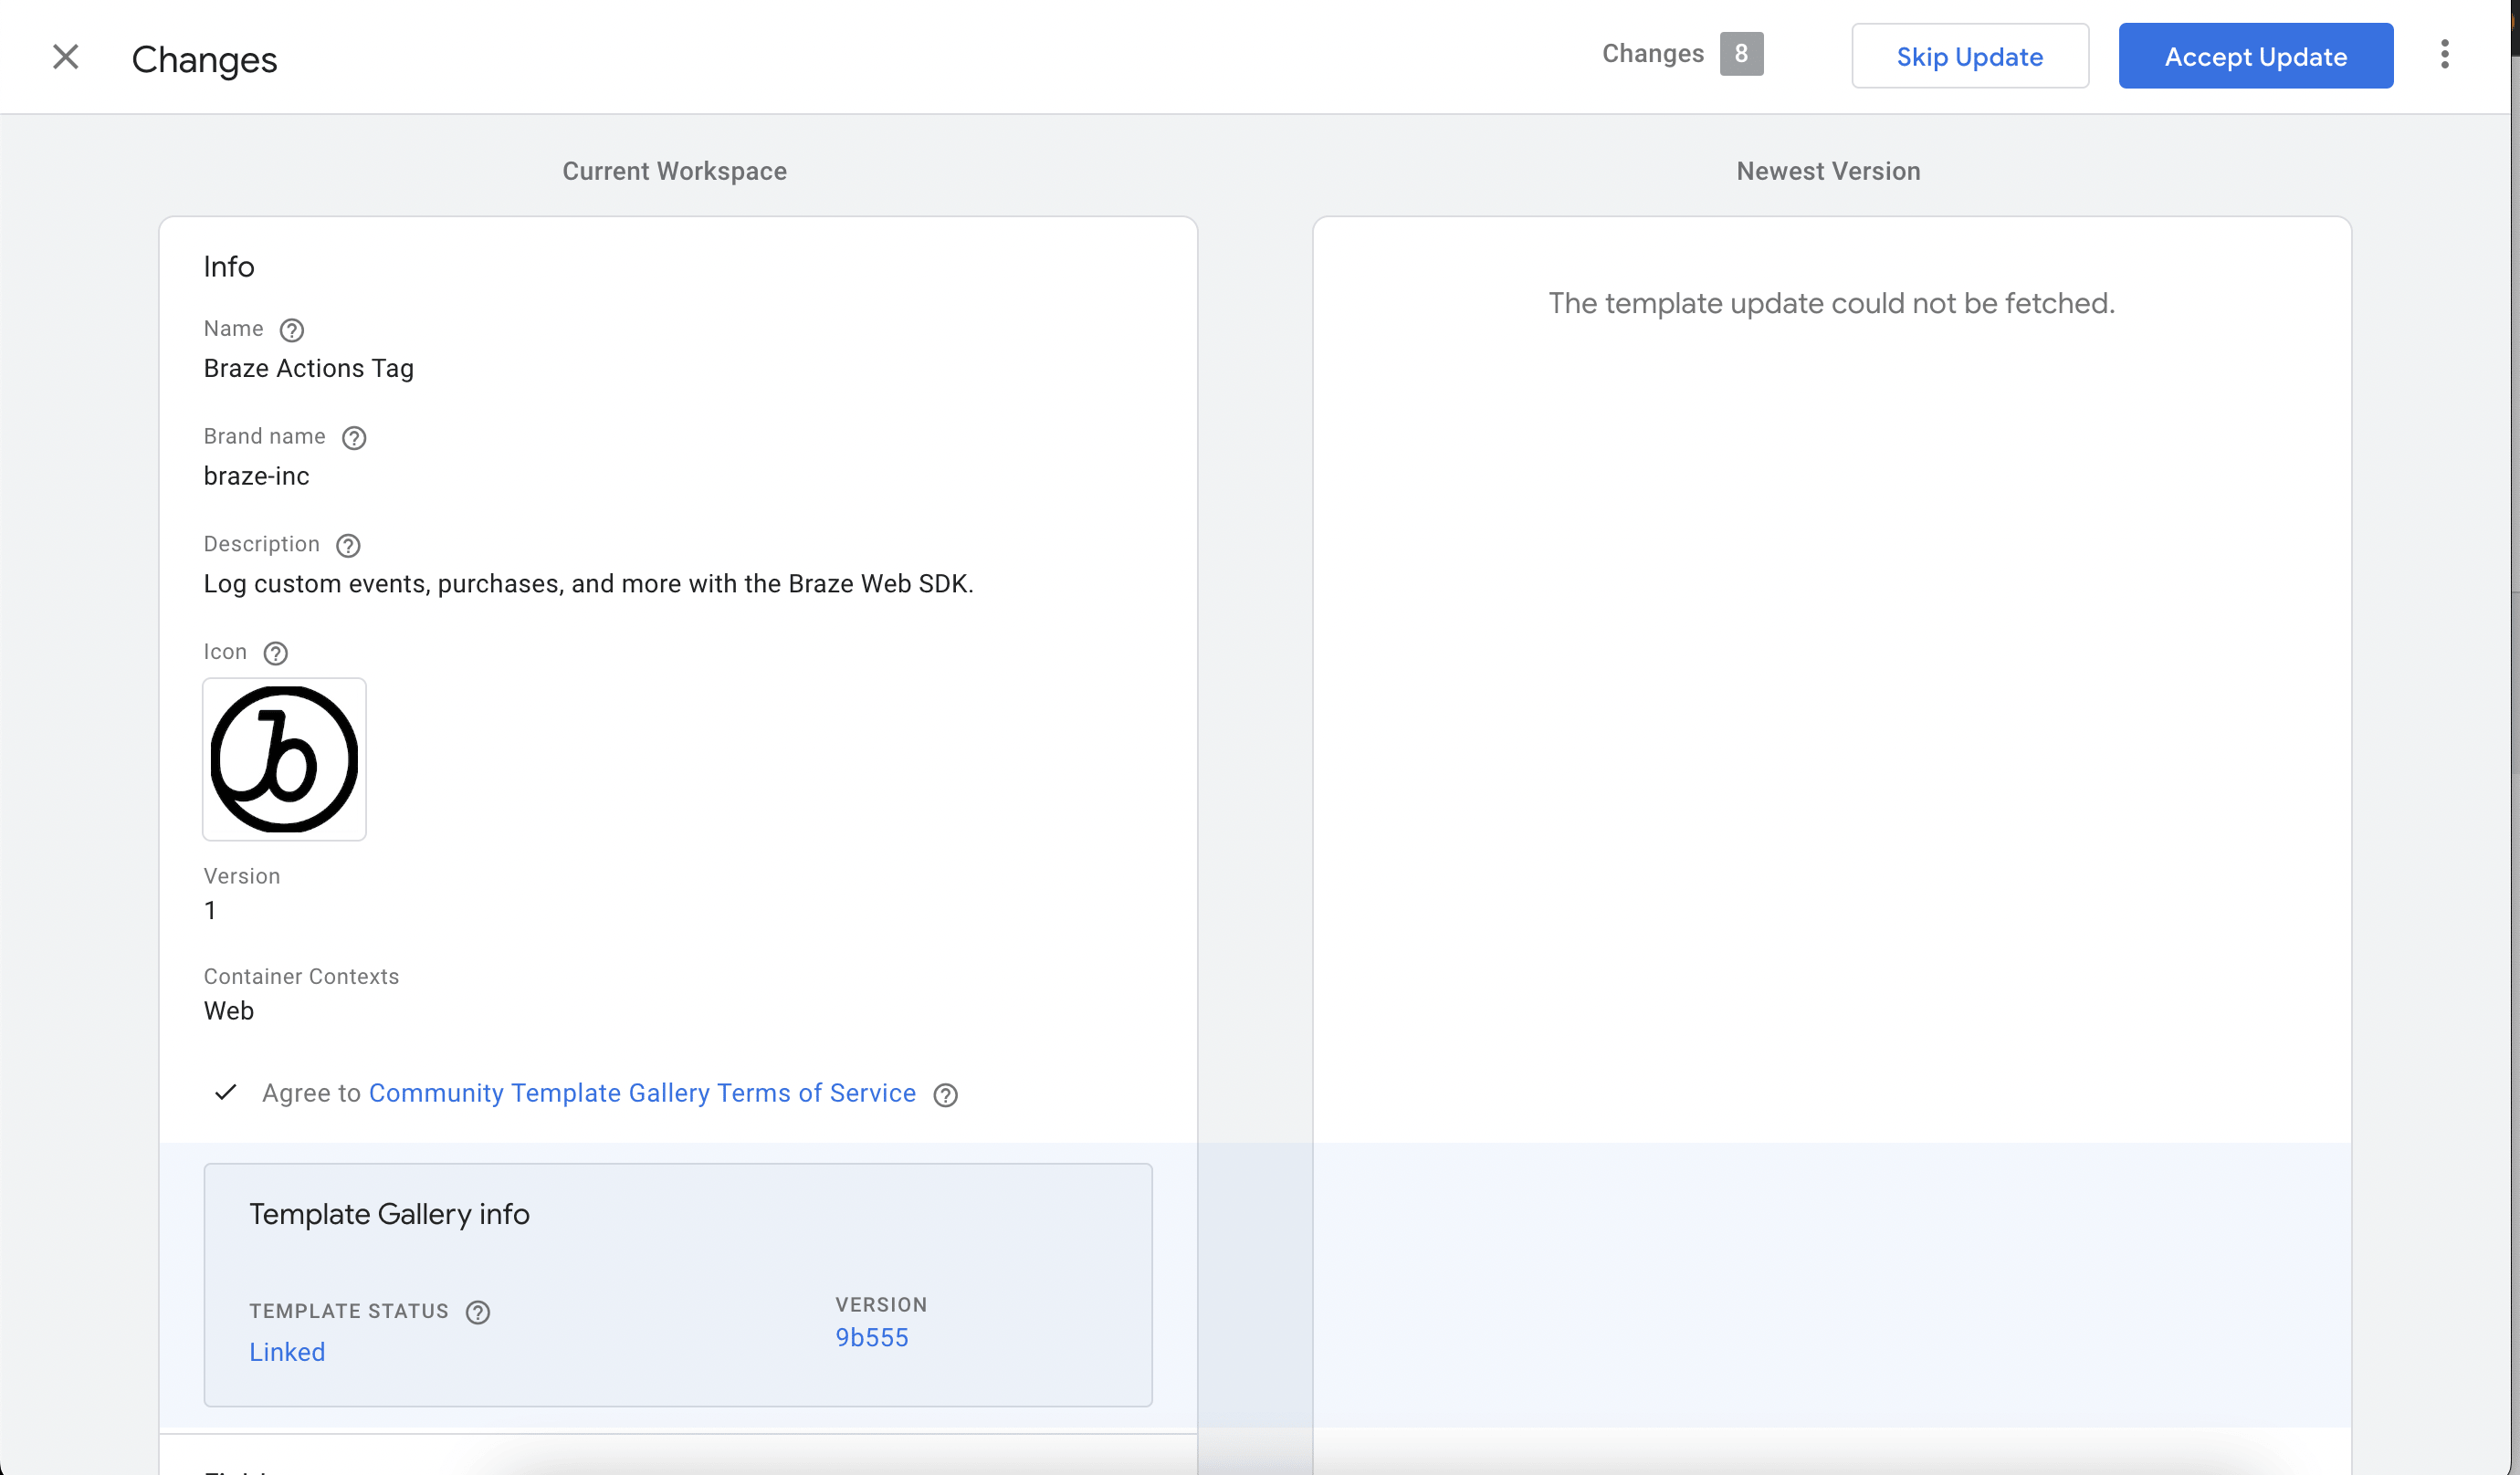2520x1475 pixels.
Task: Click the Linked template status link
Action: (x=287, y=1352)
